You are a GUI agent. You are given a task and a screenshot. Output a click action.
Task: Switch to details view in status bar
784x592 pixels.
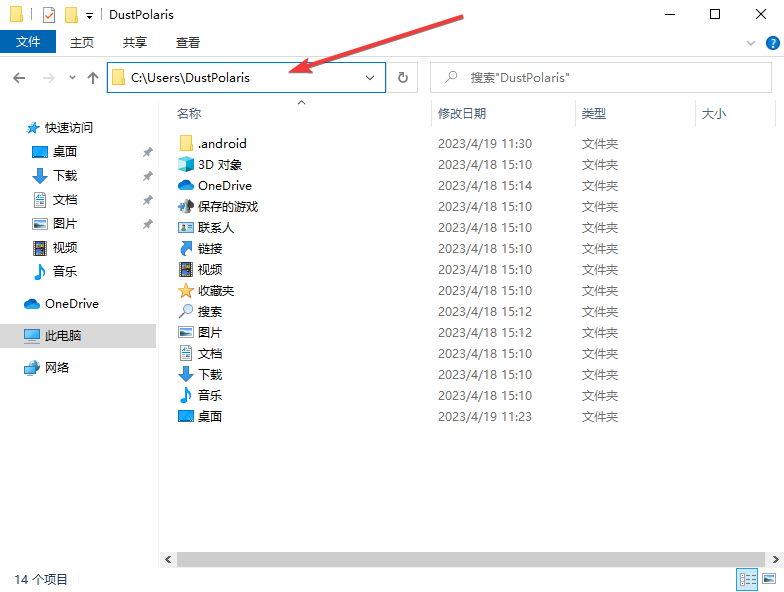[747, 580]
